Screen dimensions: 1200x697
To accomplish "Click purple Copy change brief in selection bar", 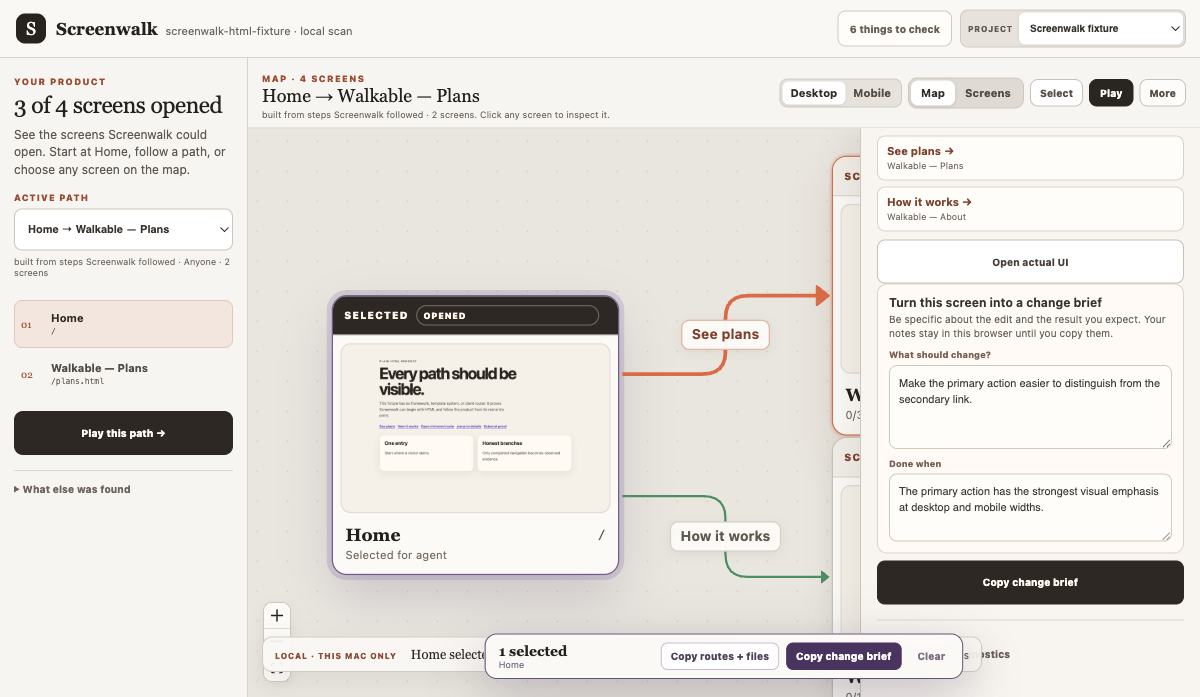I will [x=844, y=656].
